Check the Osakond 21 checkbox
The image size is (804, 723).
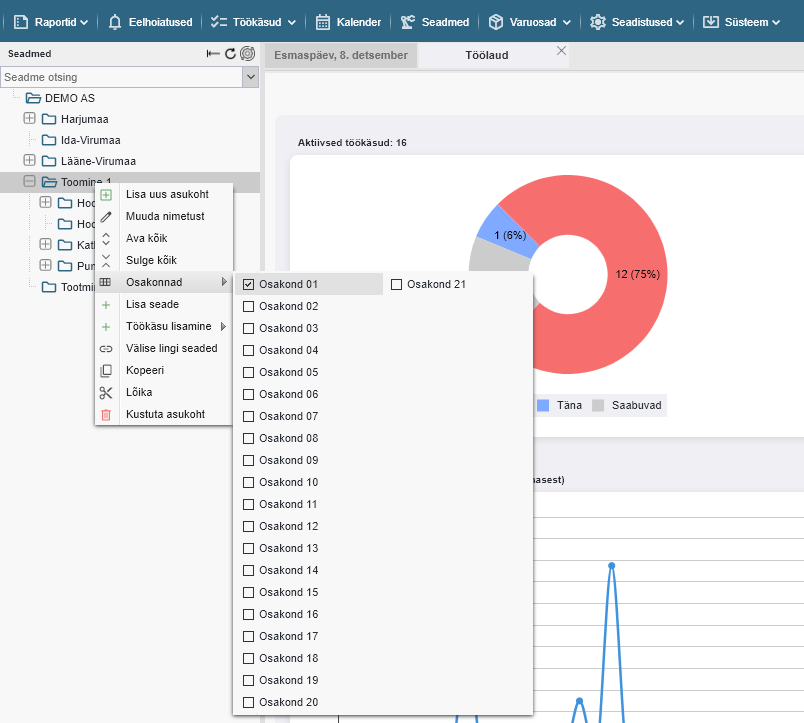(x=397, y=284)
